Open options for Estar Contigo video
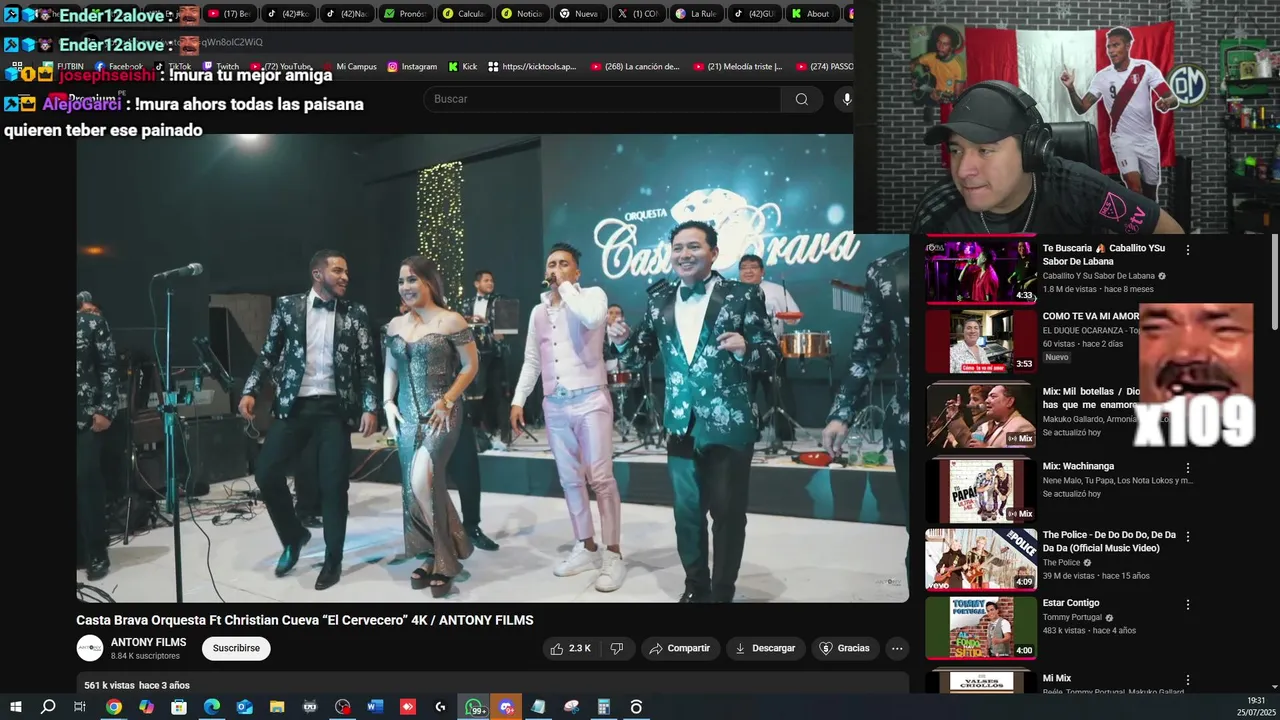The image size is (1280, 720). coord(1188,605)
